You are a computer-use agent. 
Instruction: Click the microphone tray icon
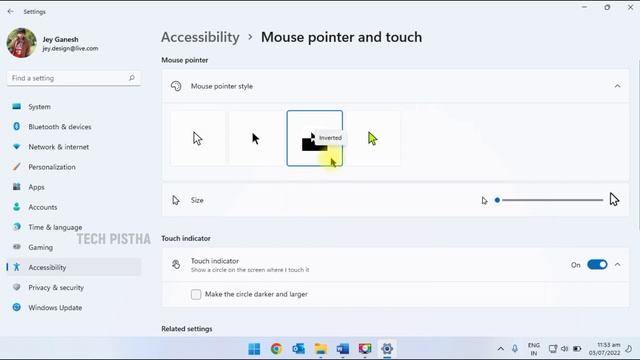pyautogui.click(x=515, y=349)
